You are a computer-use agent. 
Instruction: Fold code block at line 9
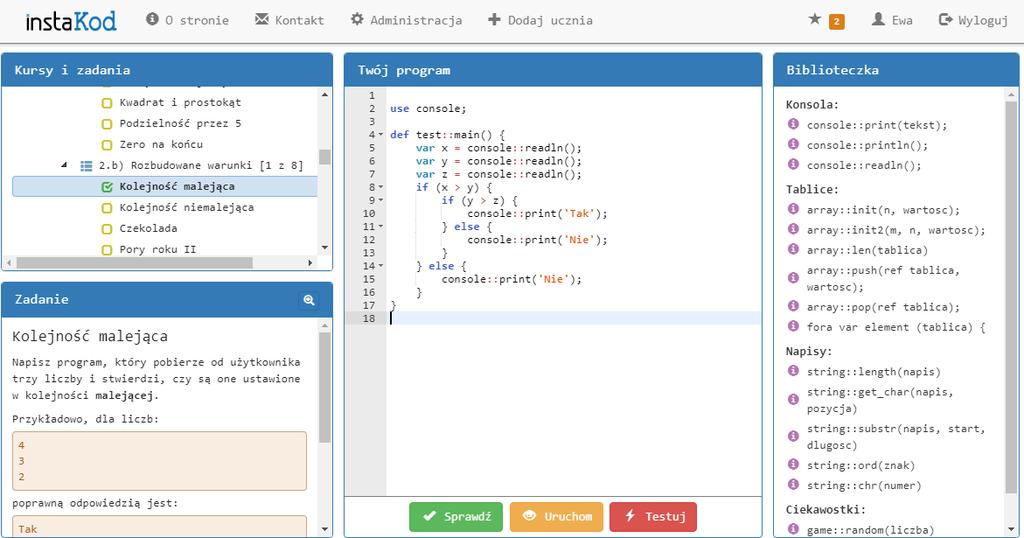[381, 200]
